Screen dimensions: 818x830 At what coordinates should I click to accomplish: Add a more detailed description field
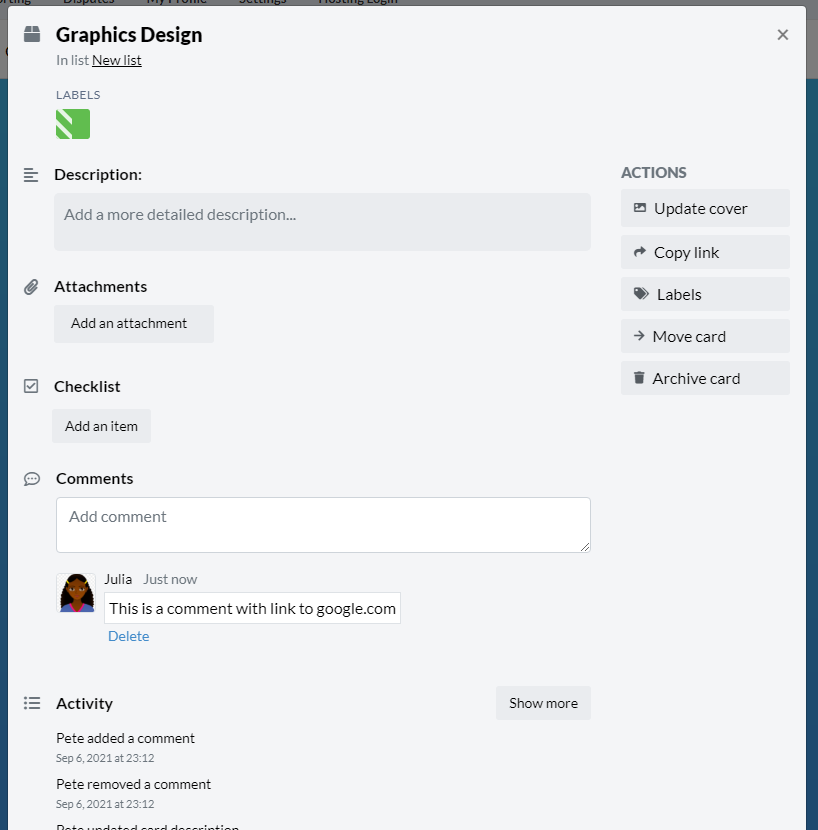322,222
